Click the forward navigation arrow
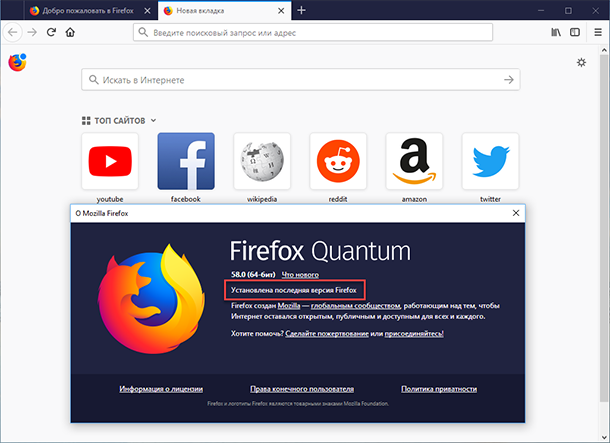The width and height of the screenshot is (610, 443). point(32,32)
